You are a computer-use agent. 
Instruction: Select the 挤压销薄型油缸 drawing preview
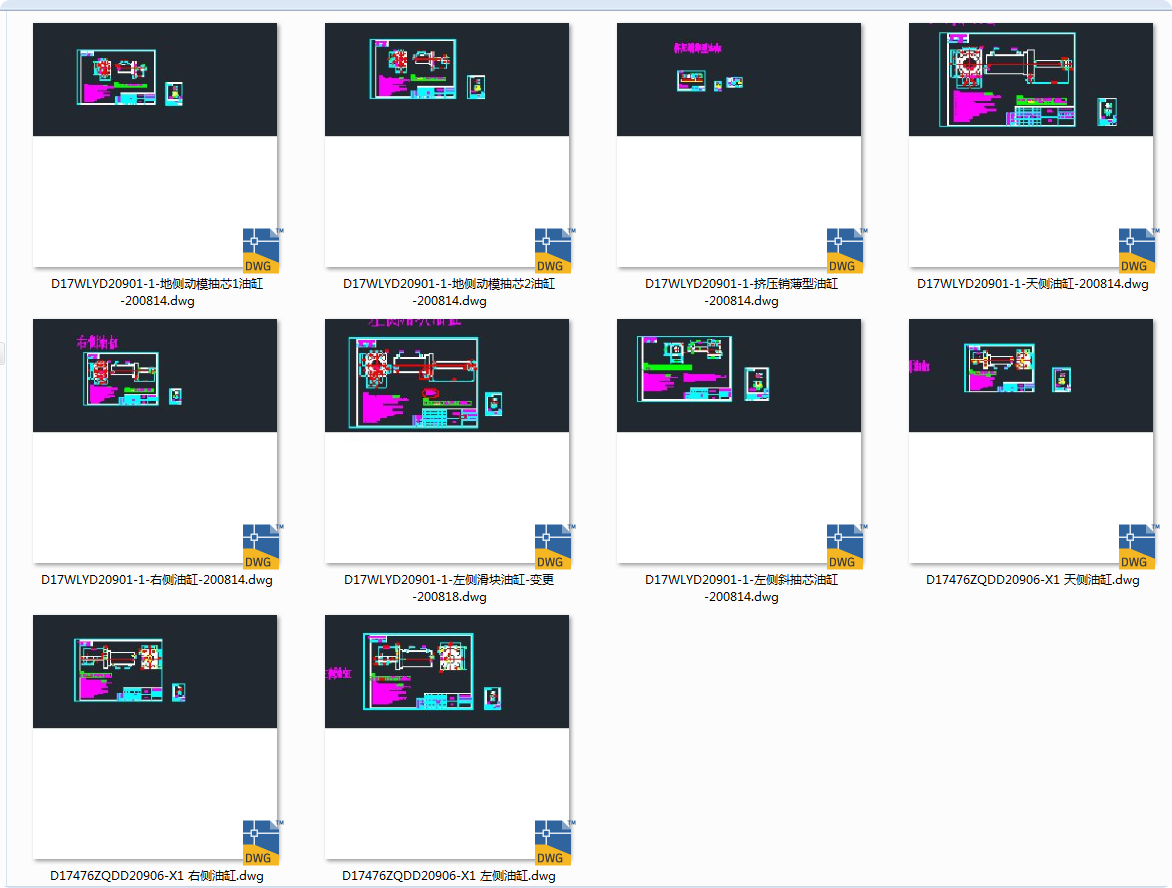739,80
